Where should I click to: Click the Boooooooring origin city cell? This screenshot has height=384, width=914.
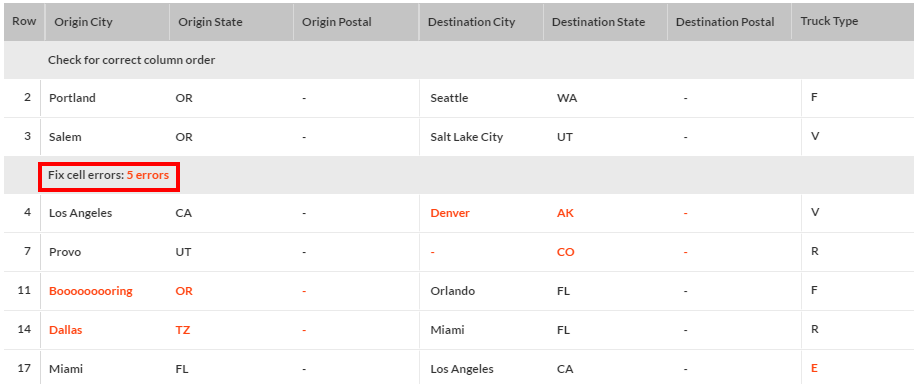91,291
